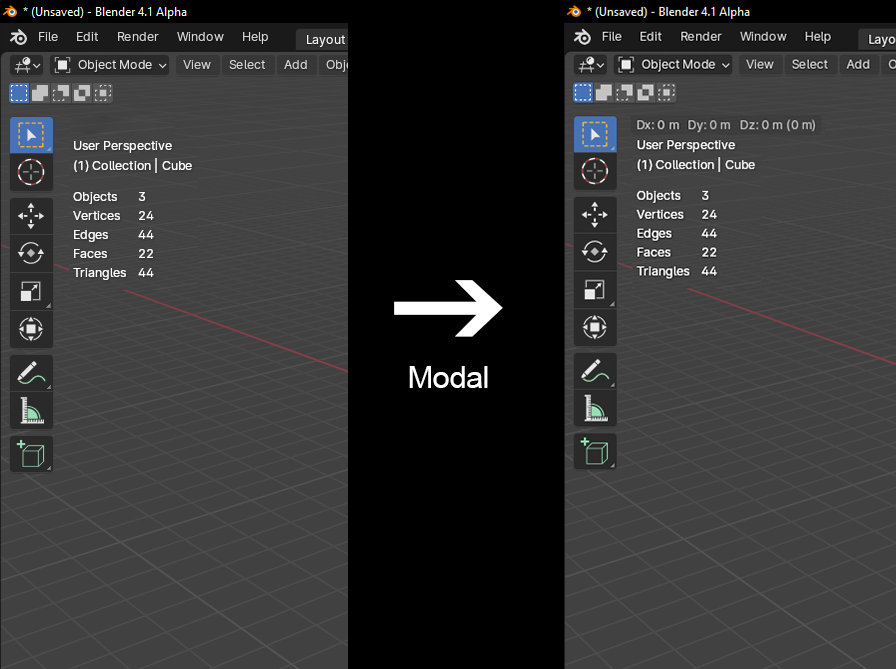
Task: Click the Select header button in left Blender window
Action: (247, 65)
